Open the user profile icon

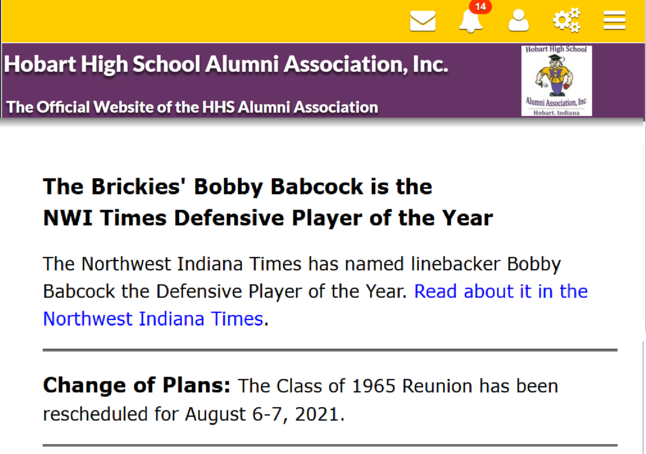[x=518, y=21]
